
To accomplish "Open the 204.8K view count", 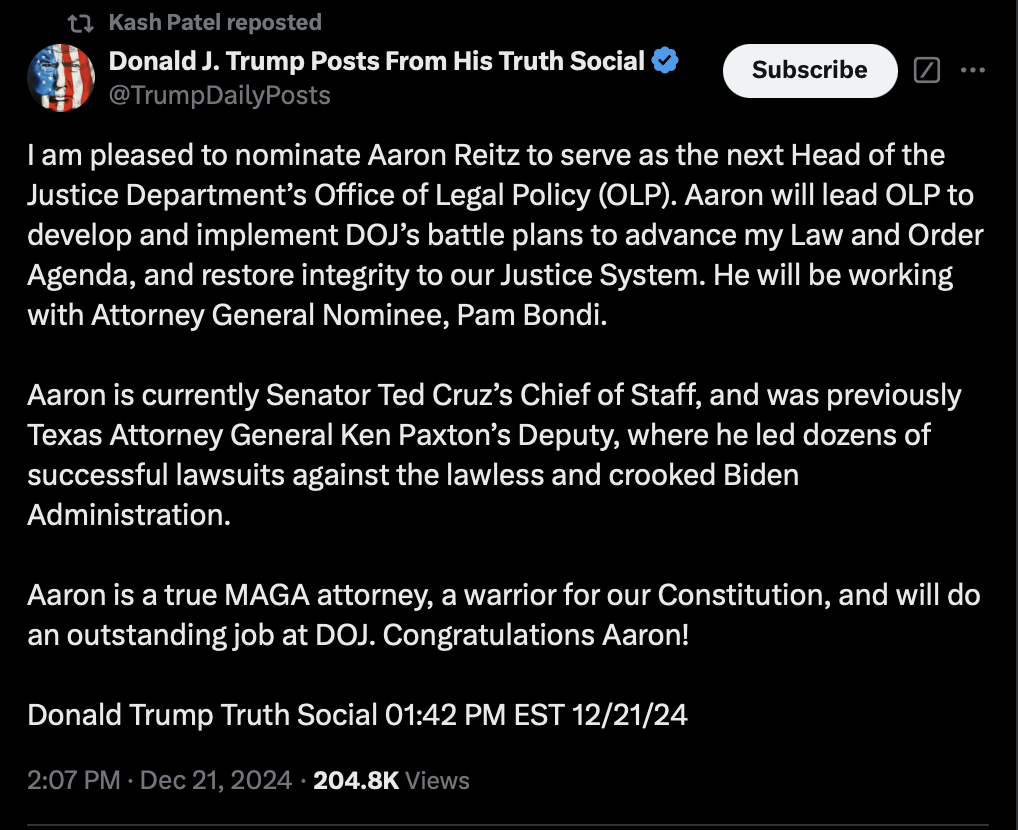I will pos(356,780).
